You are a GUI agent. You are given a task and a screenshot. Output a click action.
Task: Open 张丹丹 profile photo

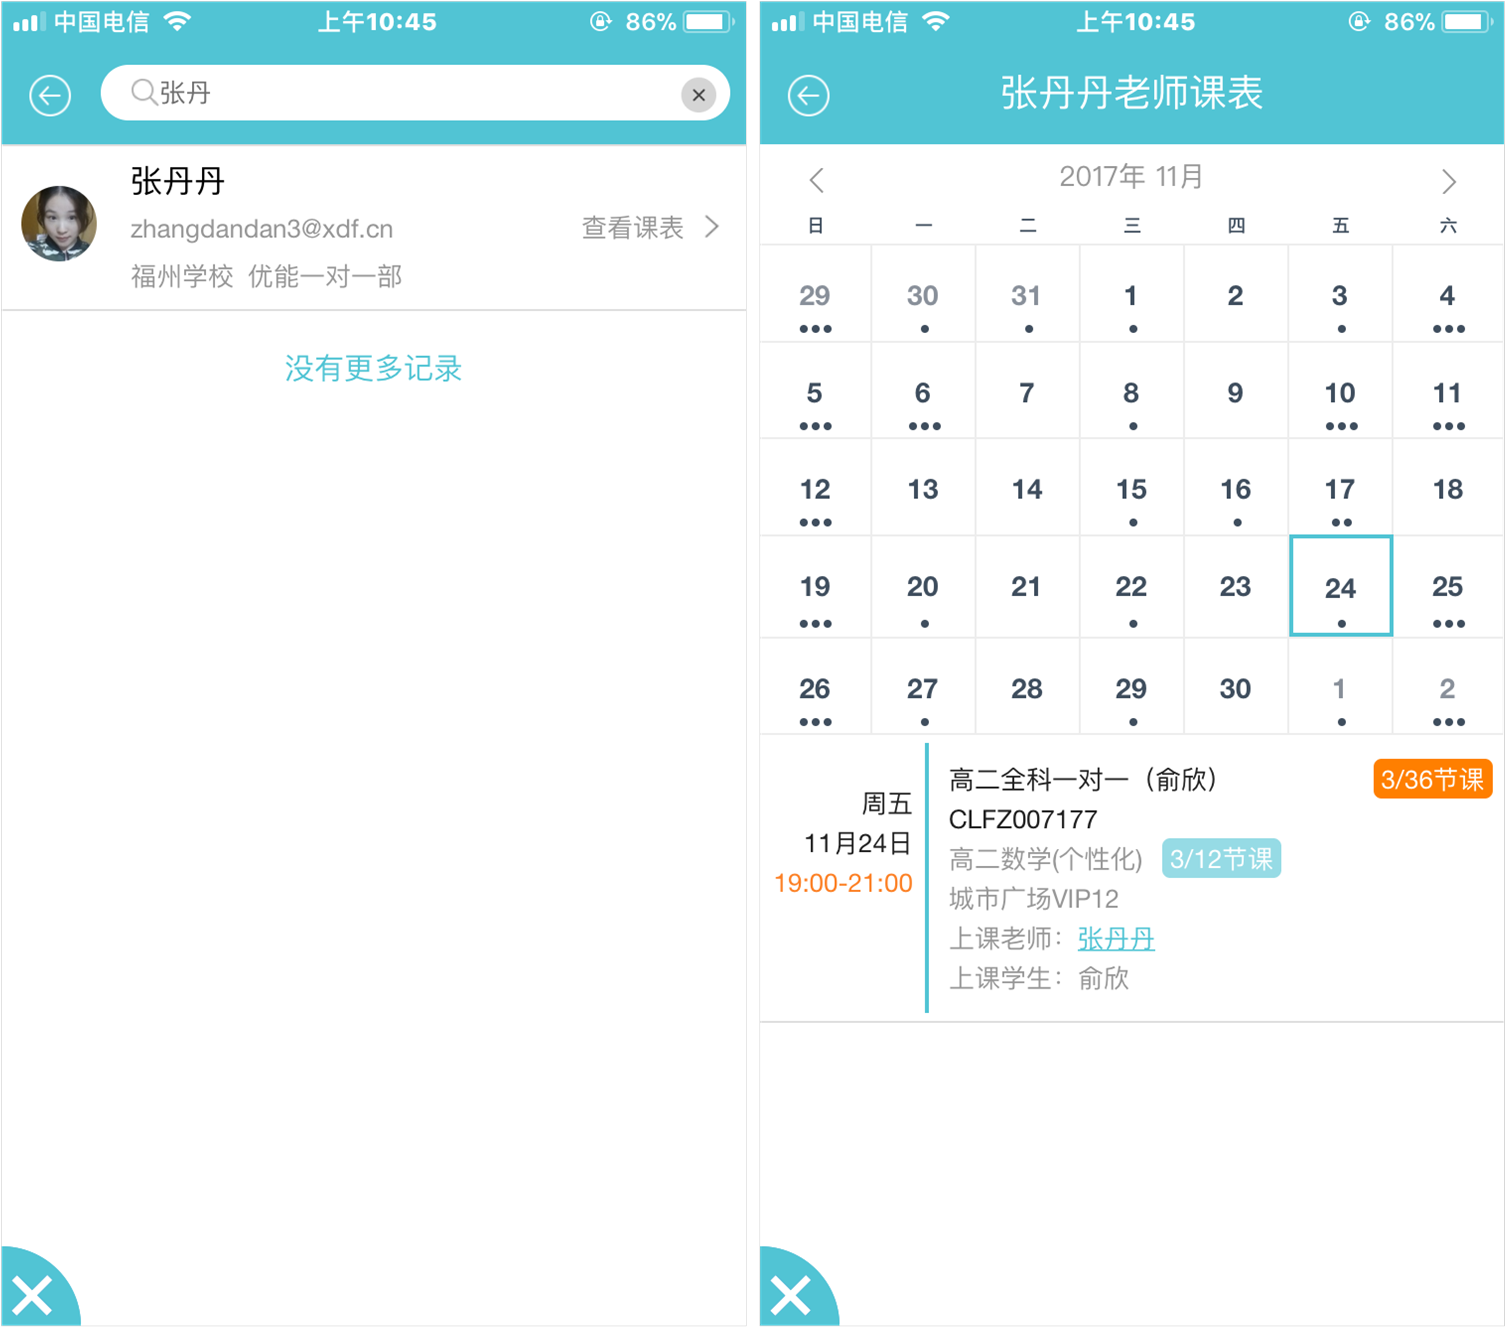(x=60, y=224)
